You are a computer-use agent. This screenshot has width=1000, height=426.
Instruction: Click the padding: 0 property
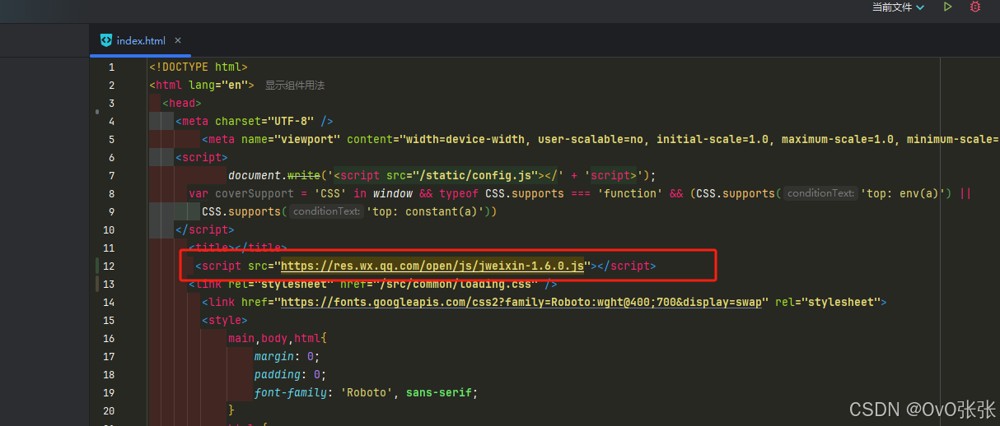coord(290,374)
